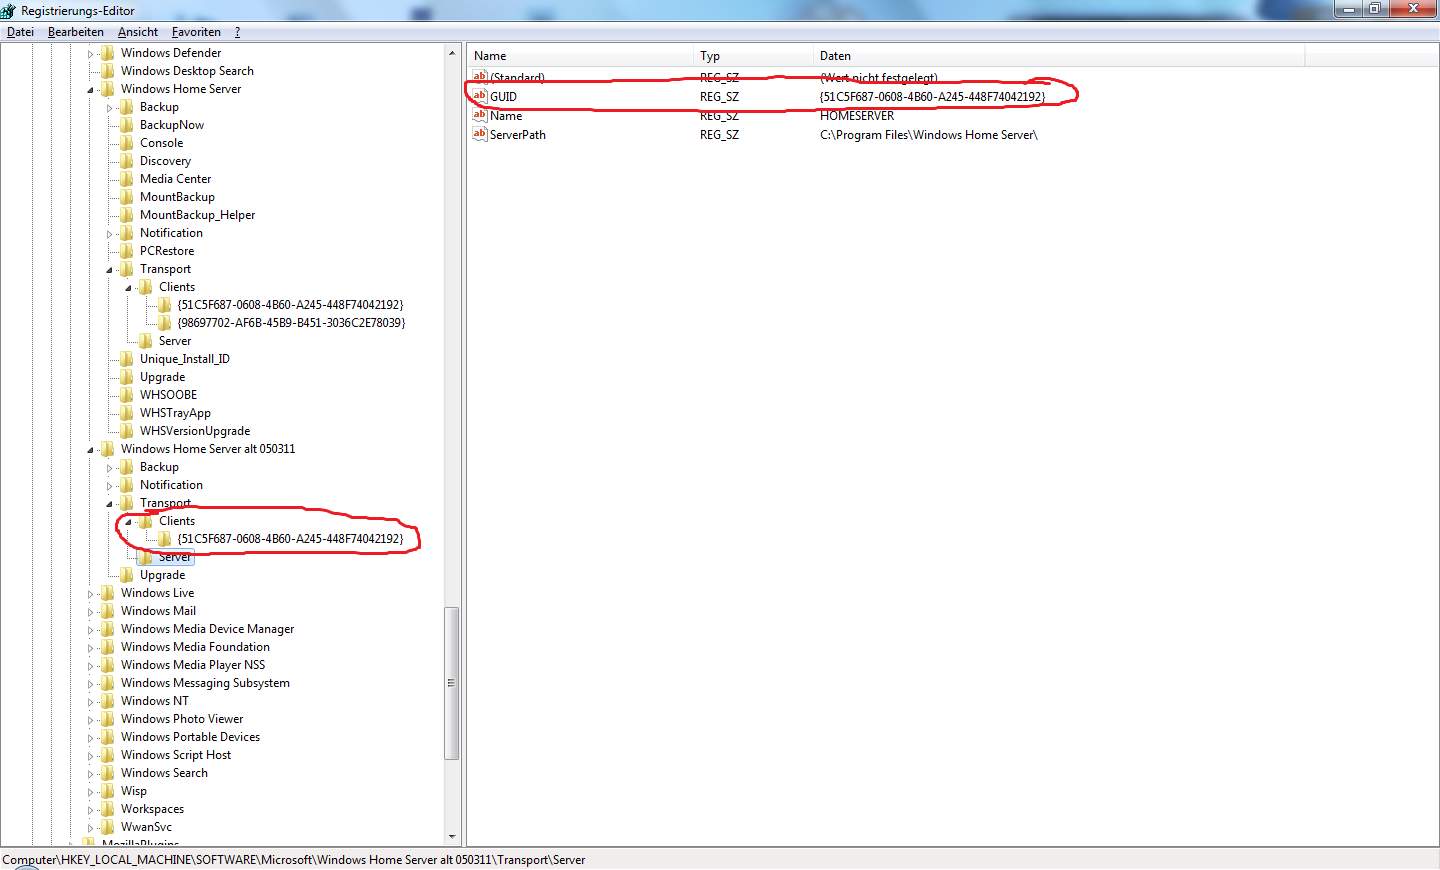Expand the Windows Media Device Manager key

(x=91, y=630)
